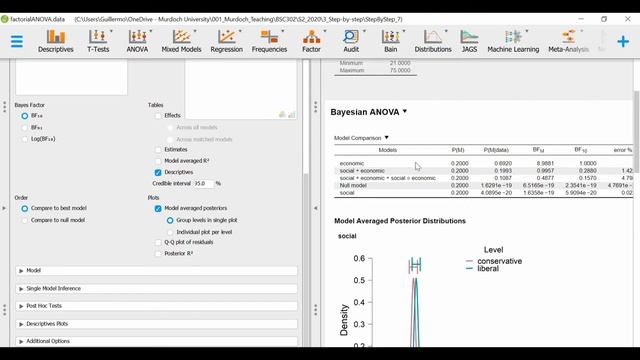Enable the Estimates checkbox
Image resolution: width=640 pixels, height=360 pixels.
158,150
